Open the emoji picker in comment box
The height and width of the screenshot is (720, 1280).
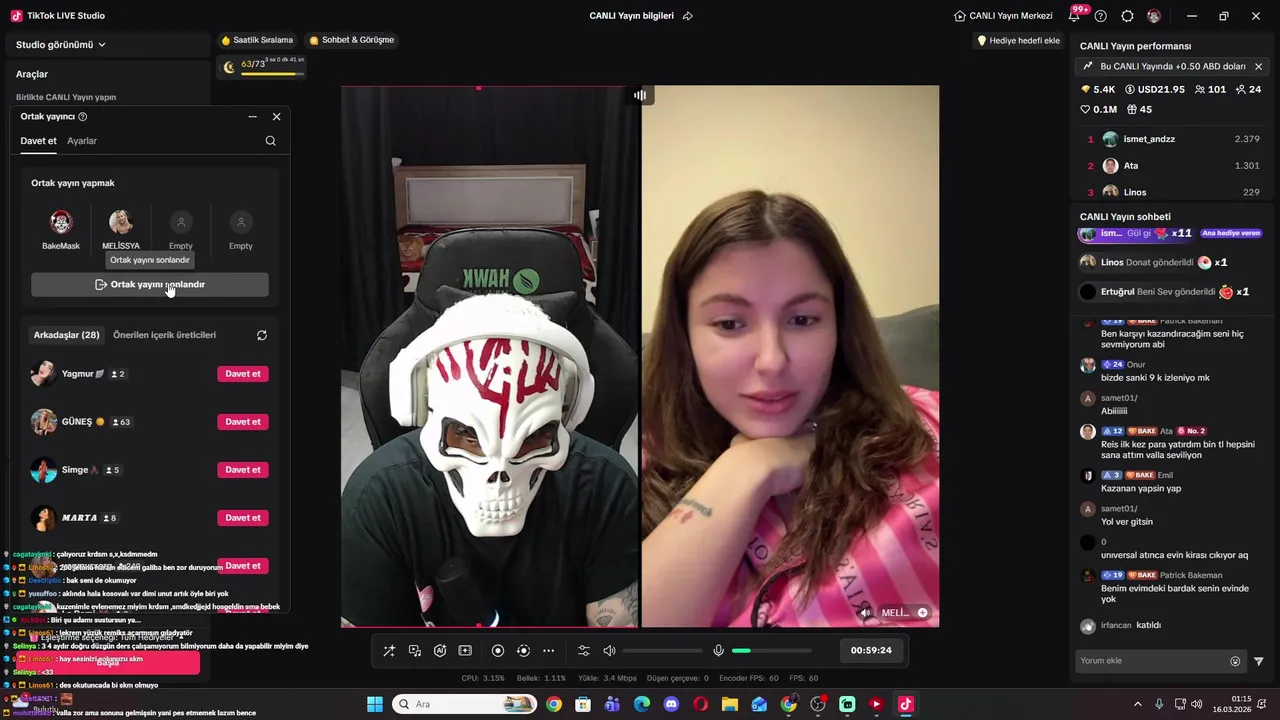(1235, 661)
